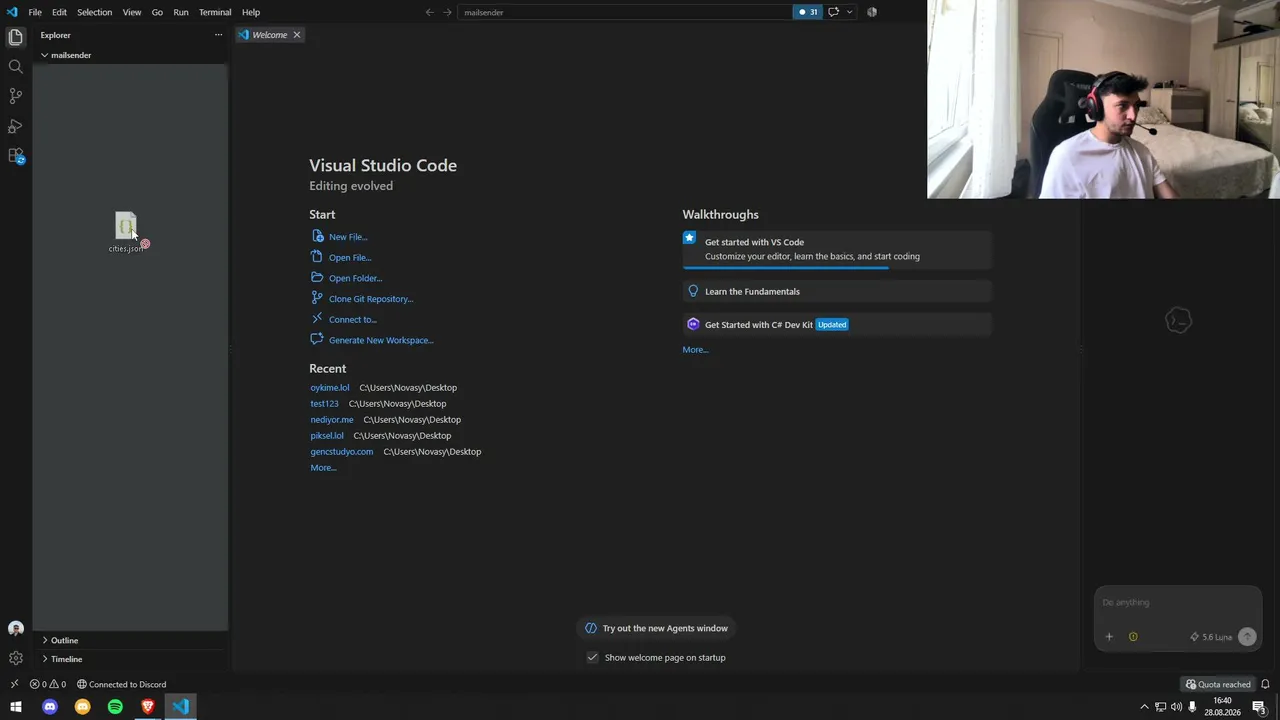Image resolution: width=1280 pixels, height=720 pixels.
Task: Click the Explorer more actions ellipsis
Action: (218, 35)
